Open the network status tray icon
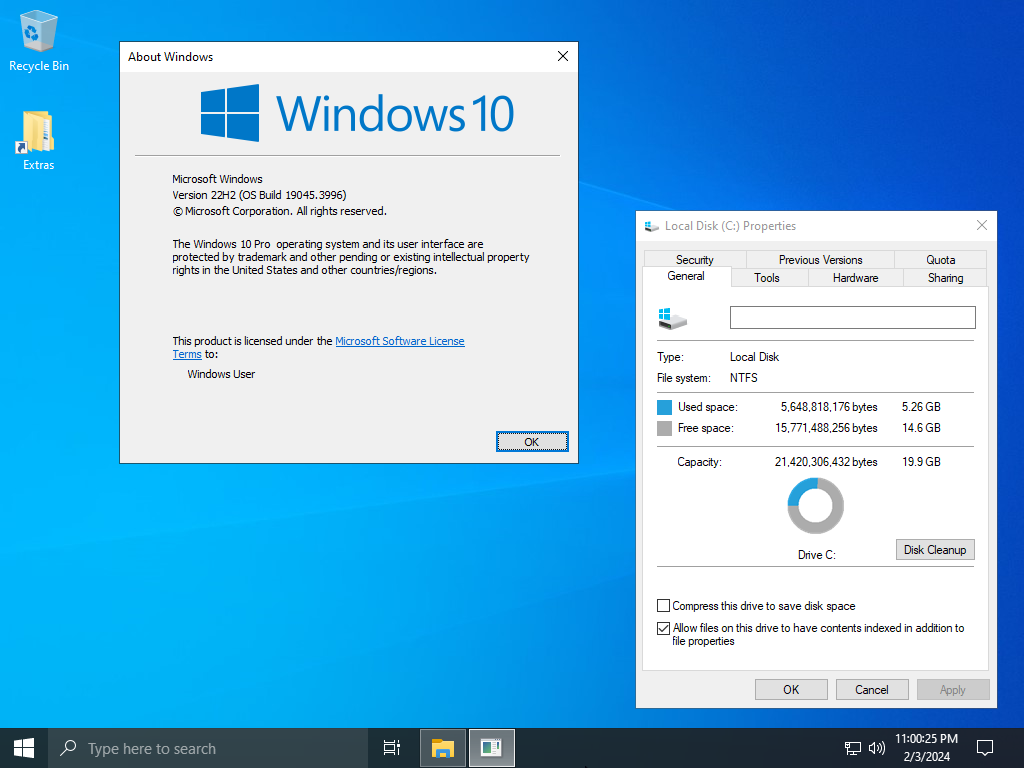The image size is (1024, 768). pos(852,748)
